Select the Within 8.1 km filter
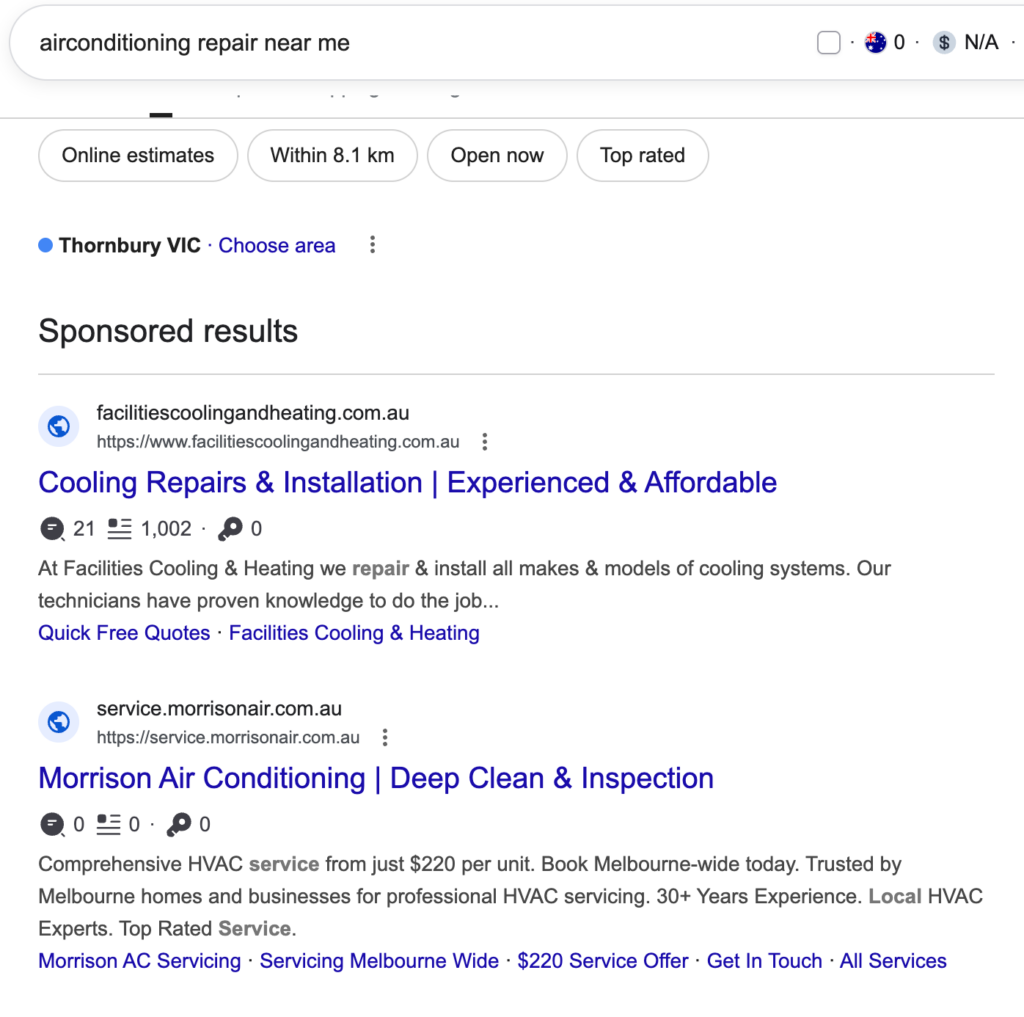Image resolution: width=1024 pixels, height=1017 pixels. coord(332,155)
